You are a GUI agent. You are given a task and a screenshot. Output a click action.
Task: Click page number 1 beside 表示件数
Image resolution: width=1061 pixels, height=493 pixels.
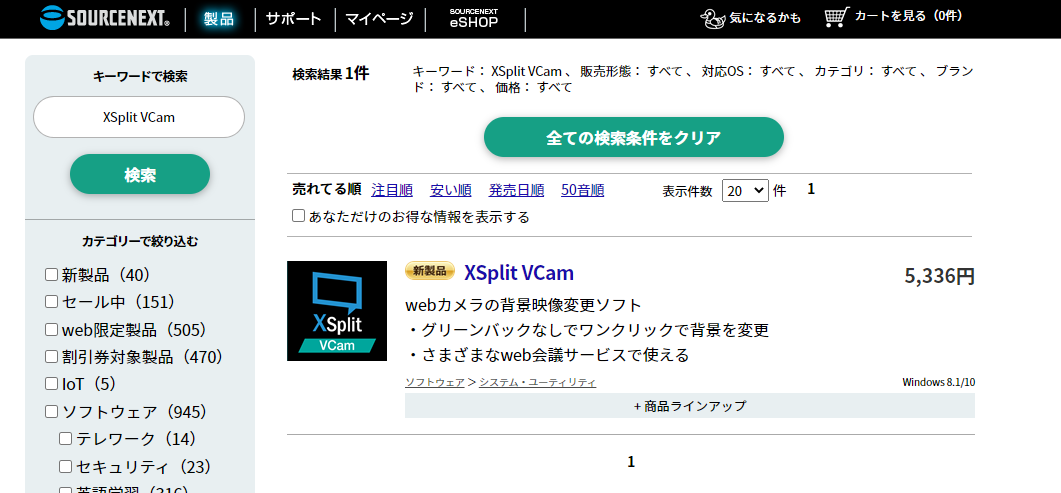click(811, 189)
